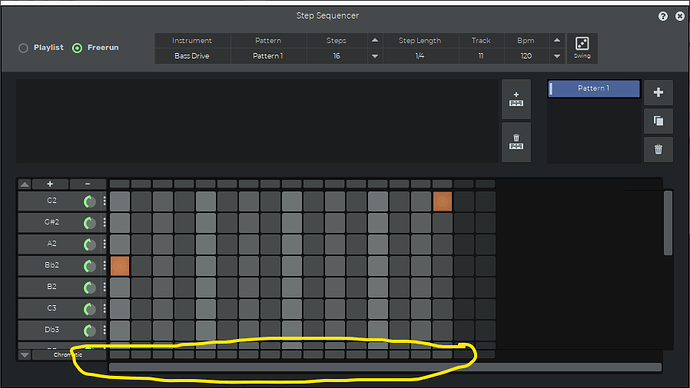
Task: Turn off the active G2 step 16
Action: click(x=442, y=201)
